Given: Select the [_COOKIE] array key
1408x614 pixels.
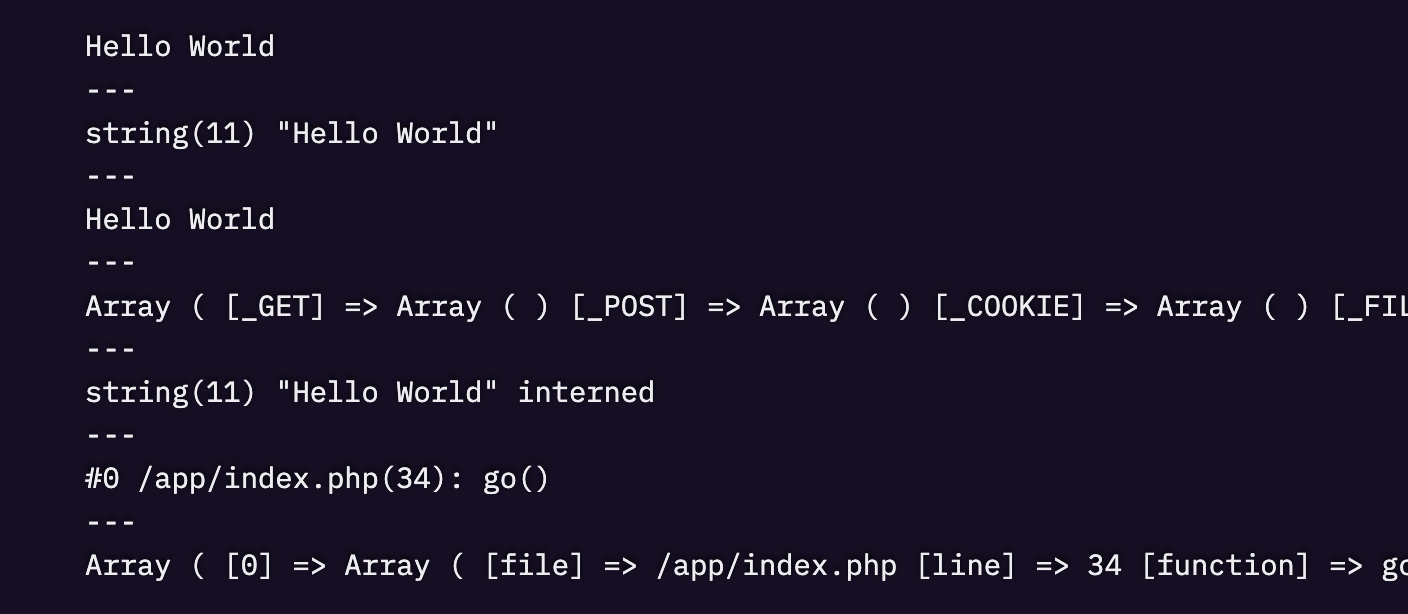Looking at the screenshot, I should (x=1009, y=306).
